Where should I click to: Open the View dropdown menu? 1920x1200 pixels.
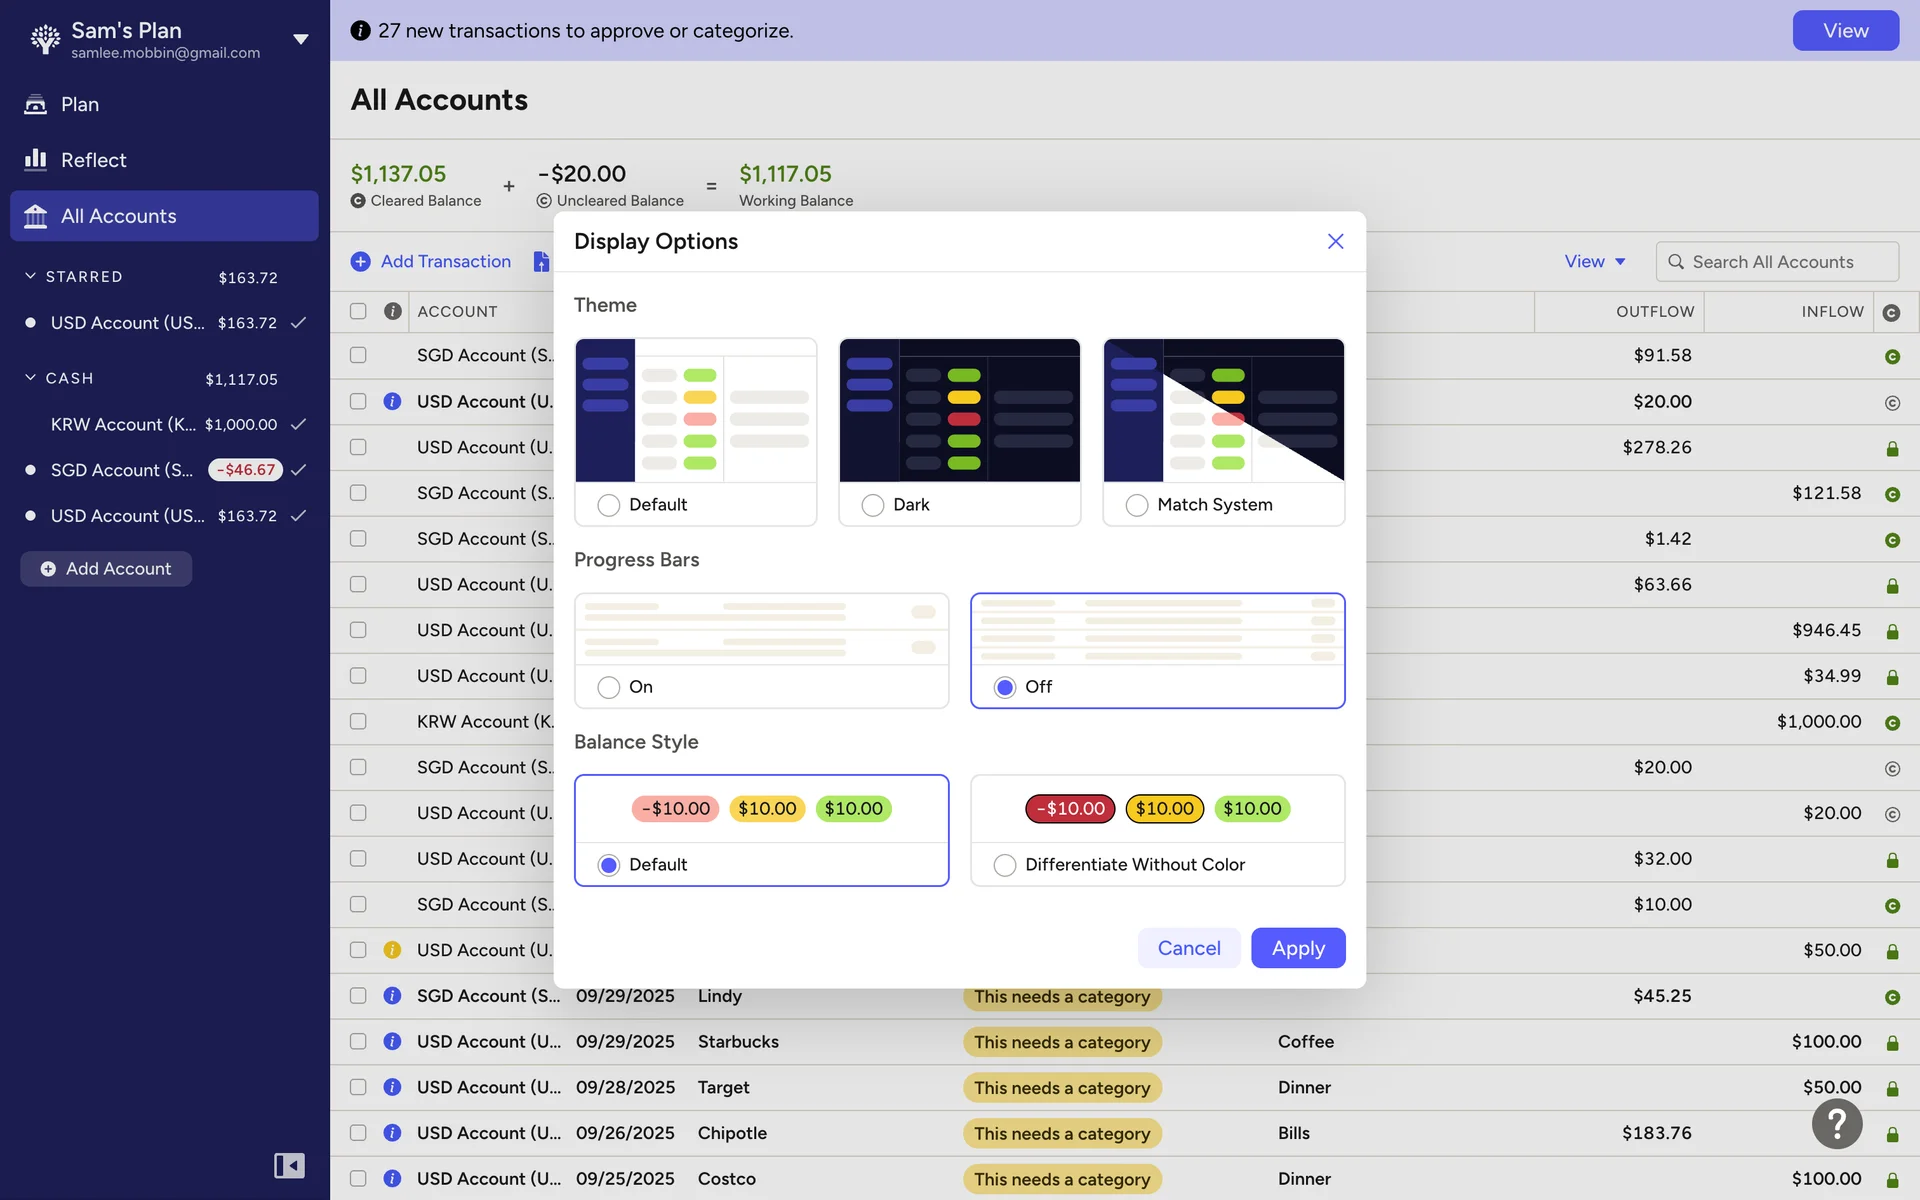[x=1594, y=261]
